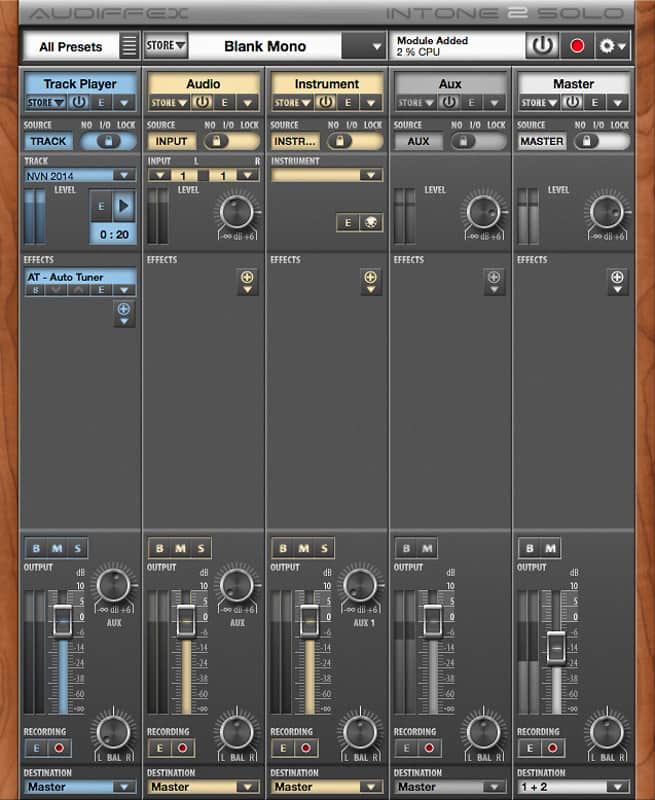Open the global STORE dropdown
Viewport: 655px width, 800px height.
point(166,45)
